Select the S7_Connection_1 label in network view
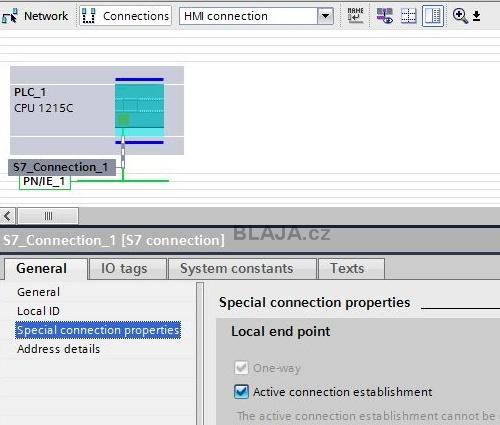 tap(62, 167)
